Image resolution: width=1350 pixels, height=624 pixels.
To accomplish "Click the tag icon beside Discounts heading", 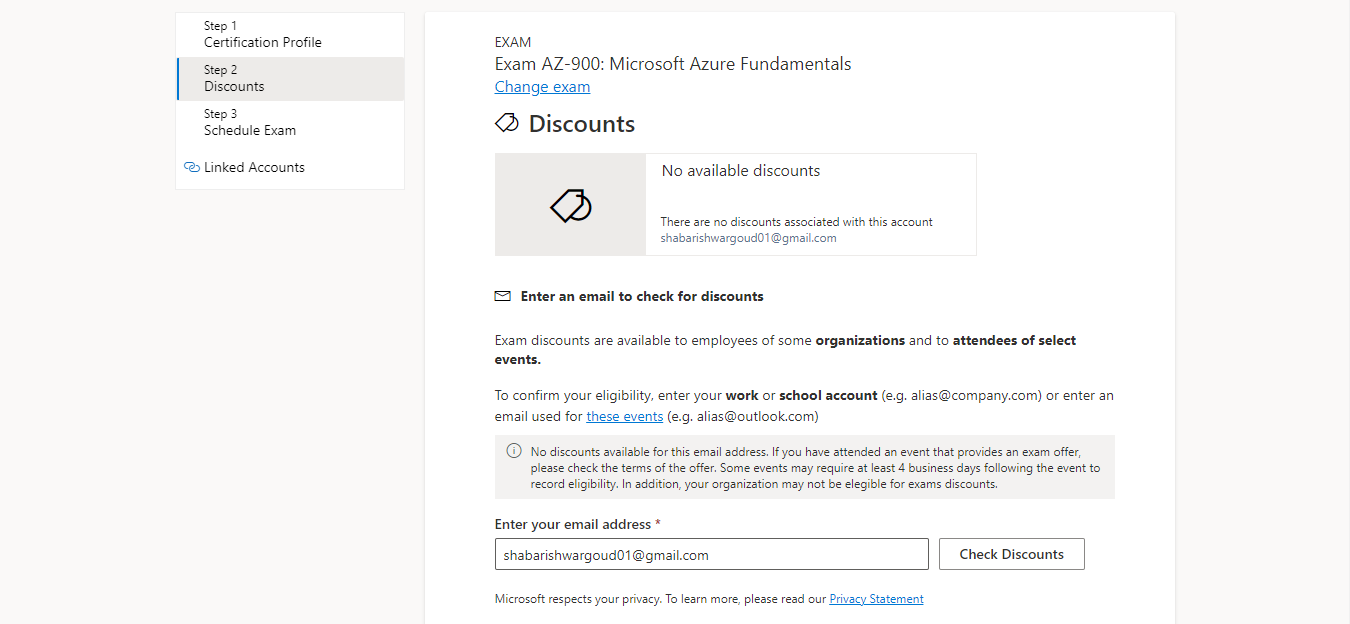I will [x=507, y=123].
